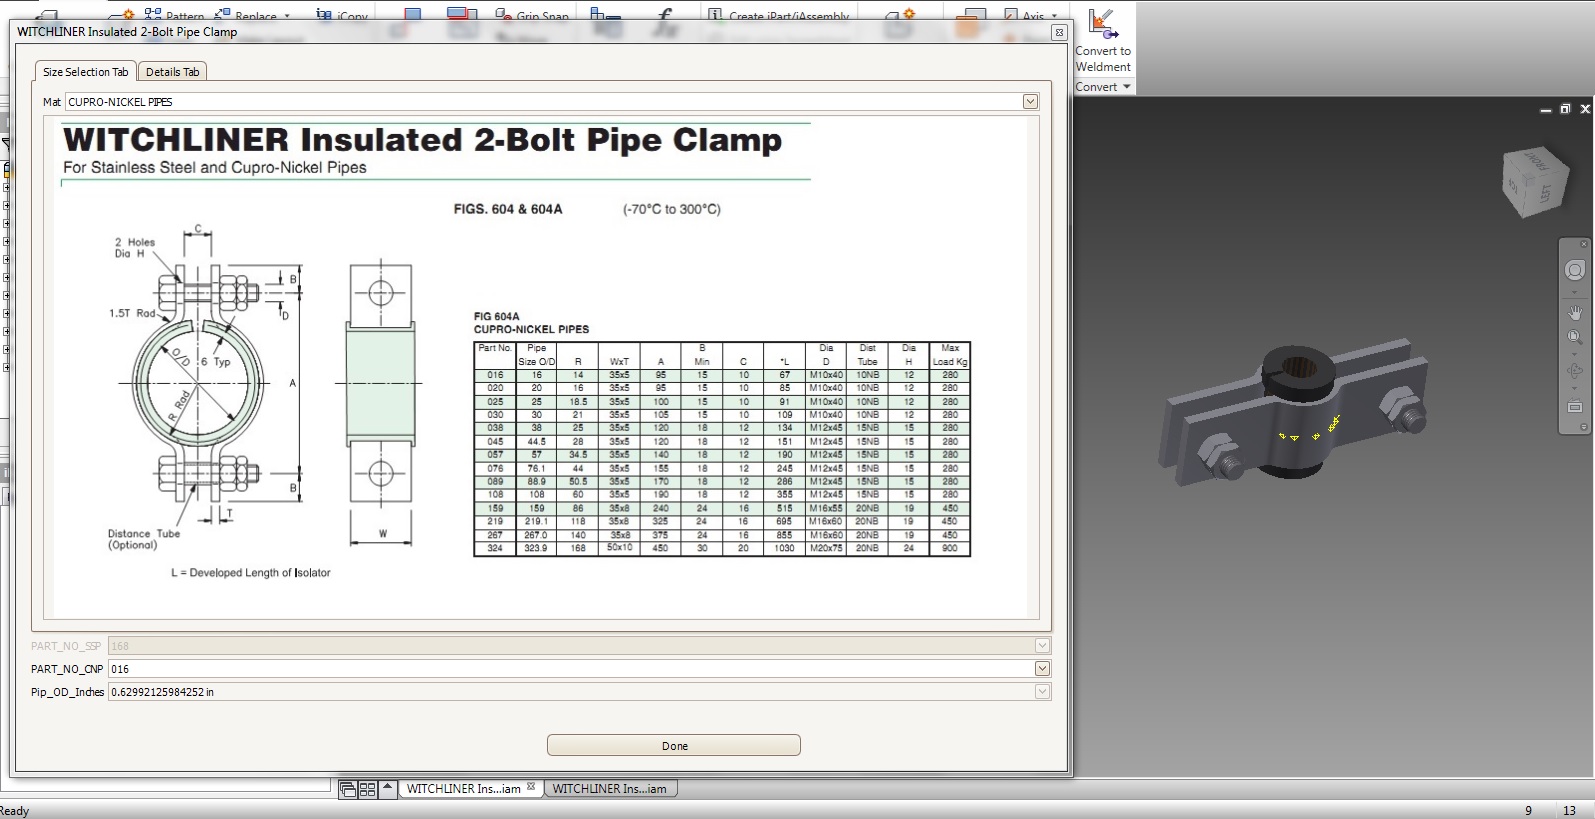The height and width of the screenshot is (819, 1595).
Task: Click the tile windows icon
Action: [x=367, y=790]
